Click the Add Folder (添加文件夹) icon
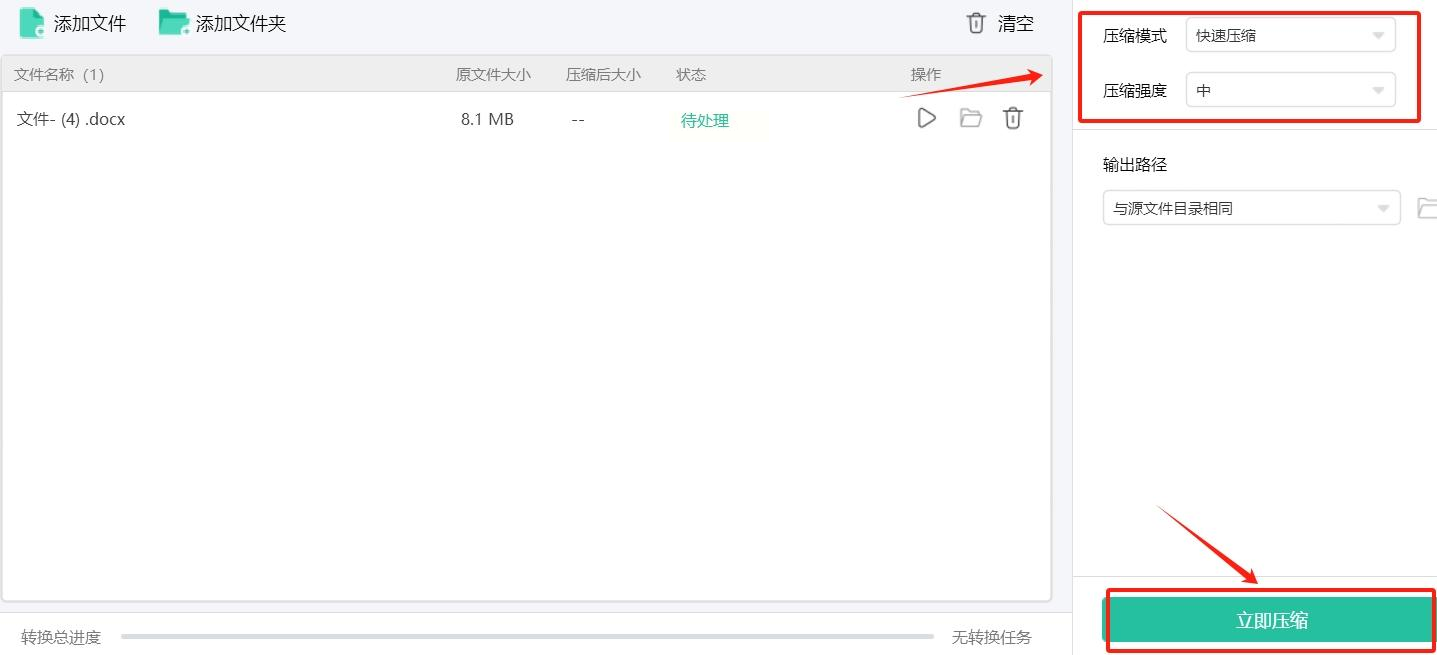 click(174, 23)
